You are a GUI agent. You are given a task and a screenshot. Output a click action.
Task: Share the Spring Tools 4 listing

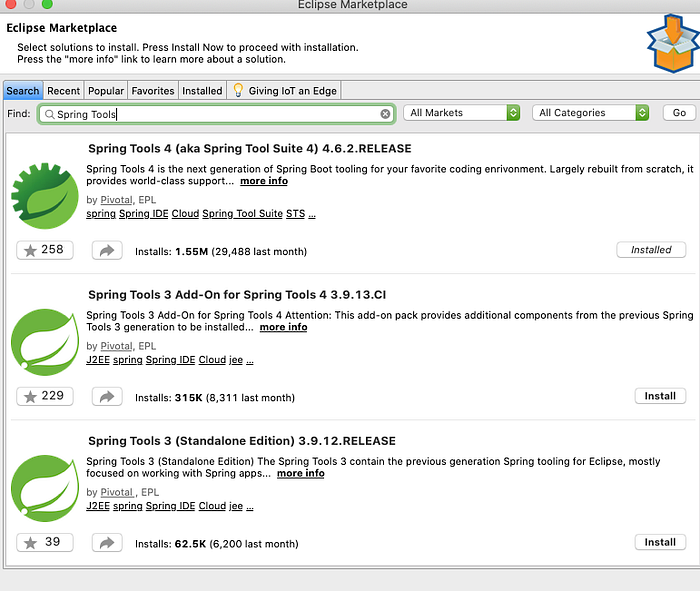coord(107,250)
